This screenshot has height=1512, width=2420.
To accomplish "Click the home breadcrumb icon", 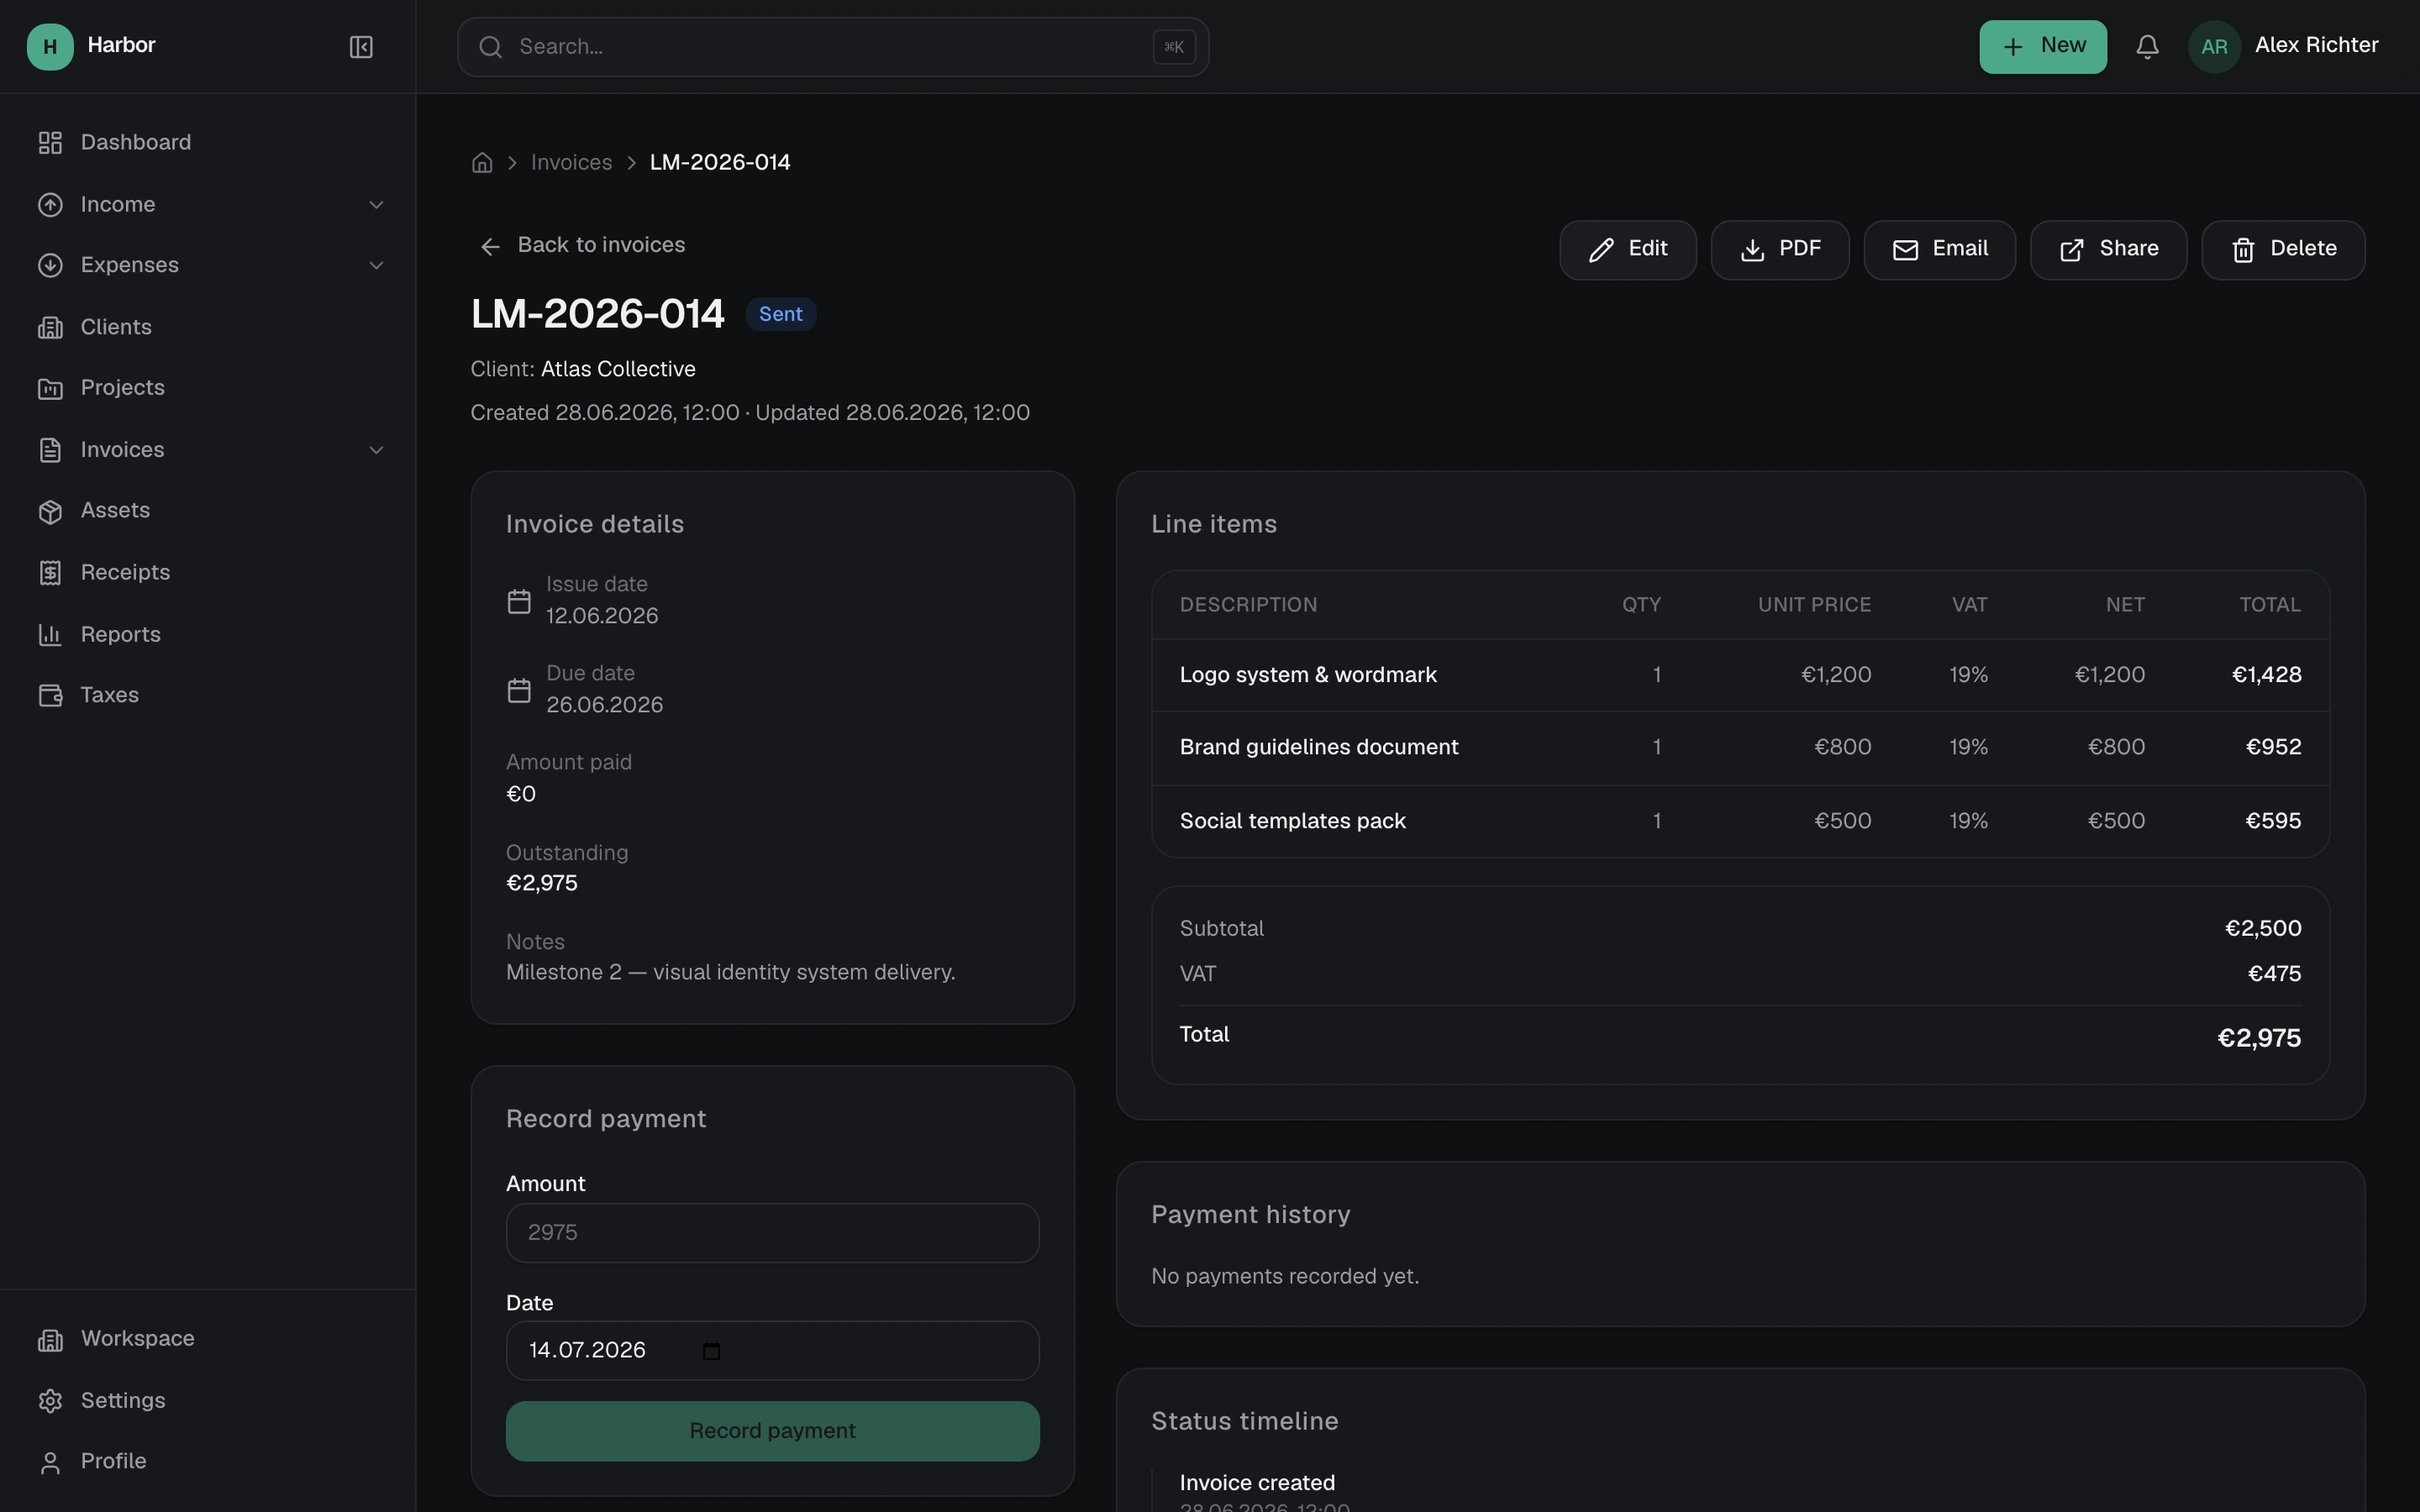I will click(482, 163).
